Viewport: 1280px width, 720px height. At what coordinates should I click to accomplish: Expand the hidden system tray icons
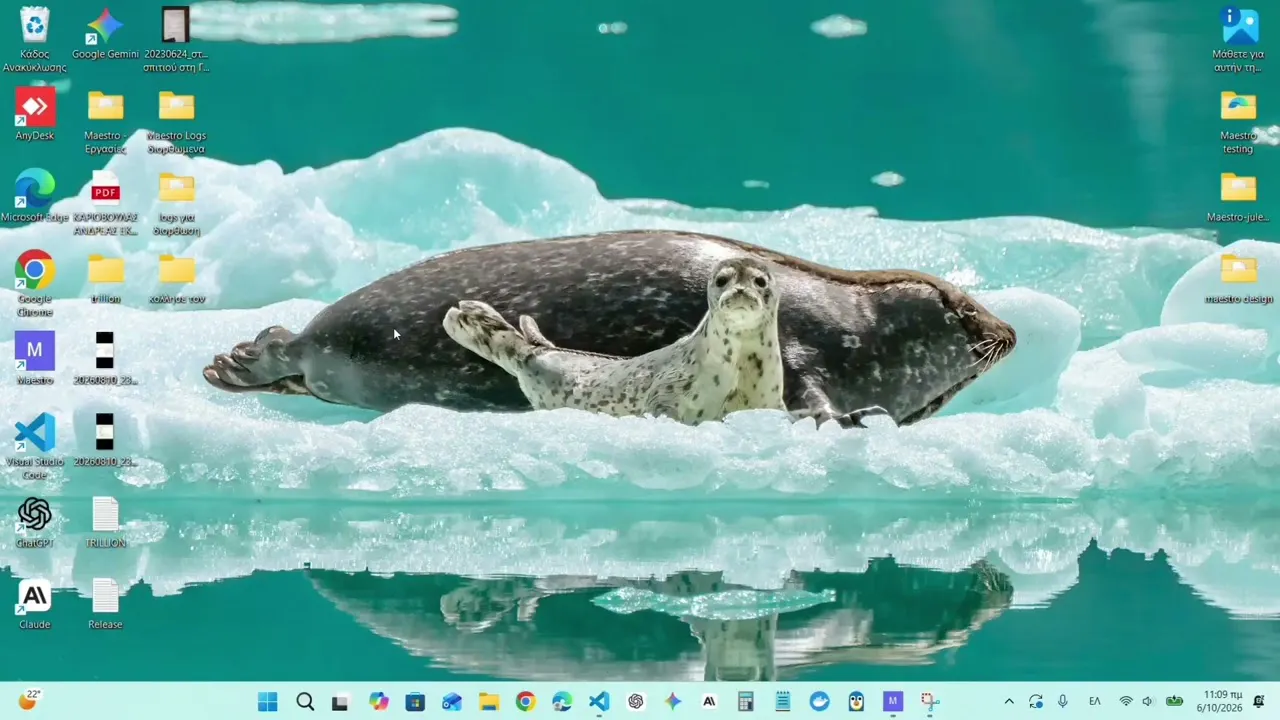(x=1009, y=702)
